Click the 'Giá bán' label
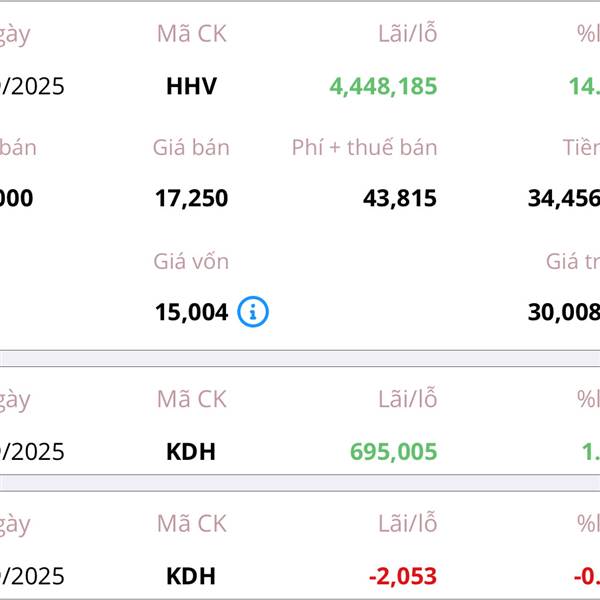 click(191, 148)
